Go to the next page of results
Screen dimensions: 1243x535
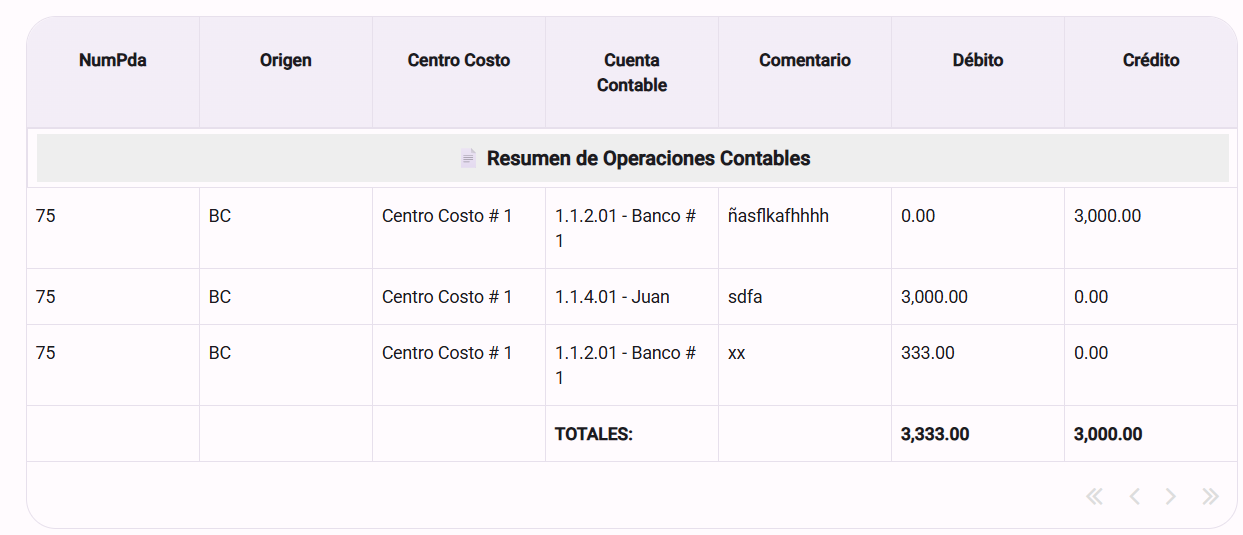point(1171,496)
